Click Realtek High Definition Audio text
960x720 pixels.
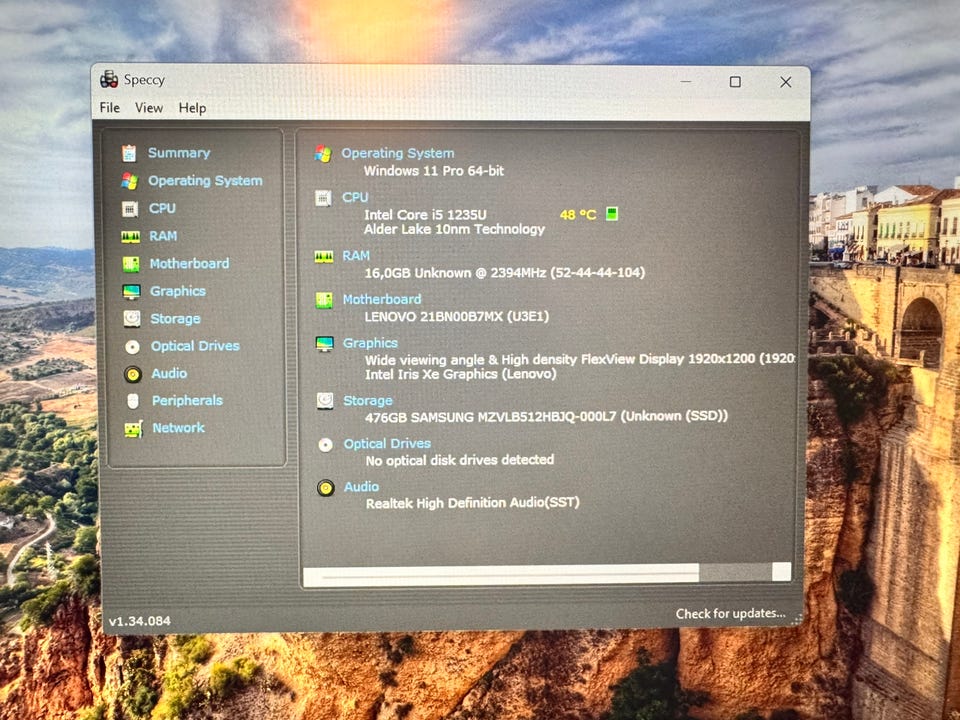point(473,503)
